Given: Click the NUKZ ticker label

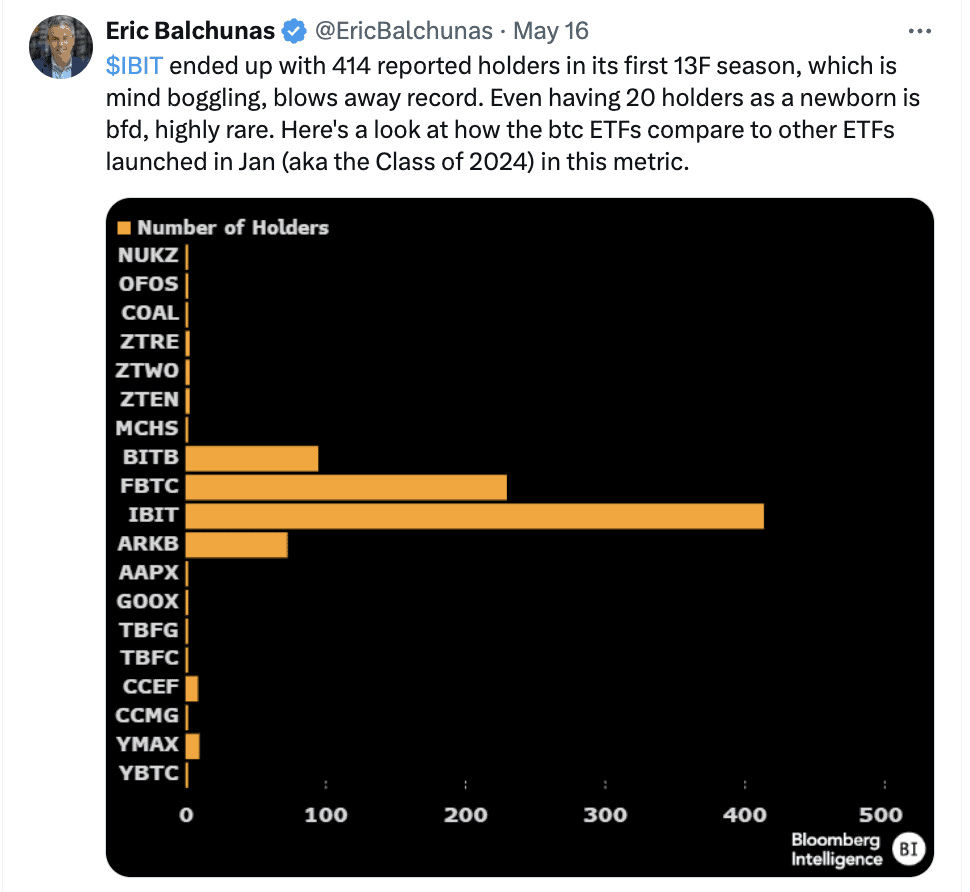Looking at the screenshot, I should [148, 255].
